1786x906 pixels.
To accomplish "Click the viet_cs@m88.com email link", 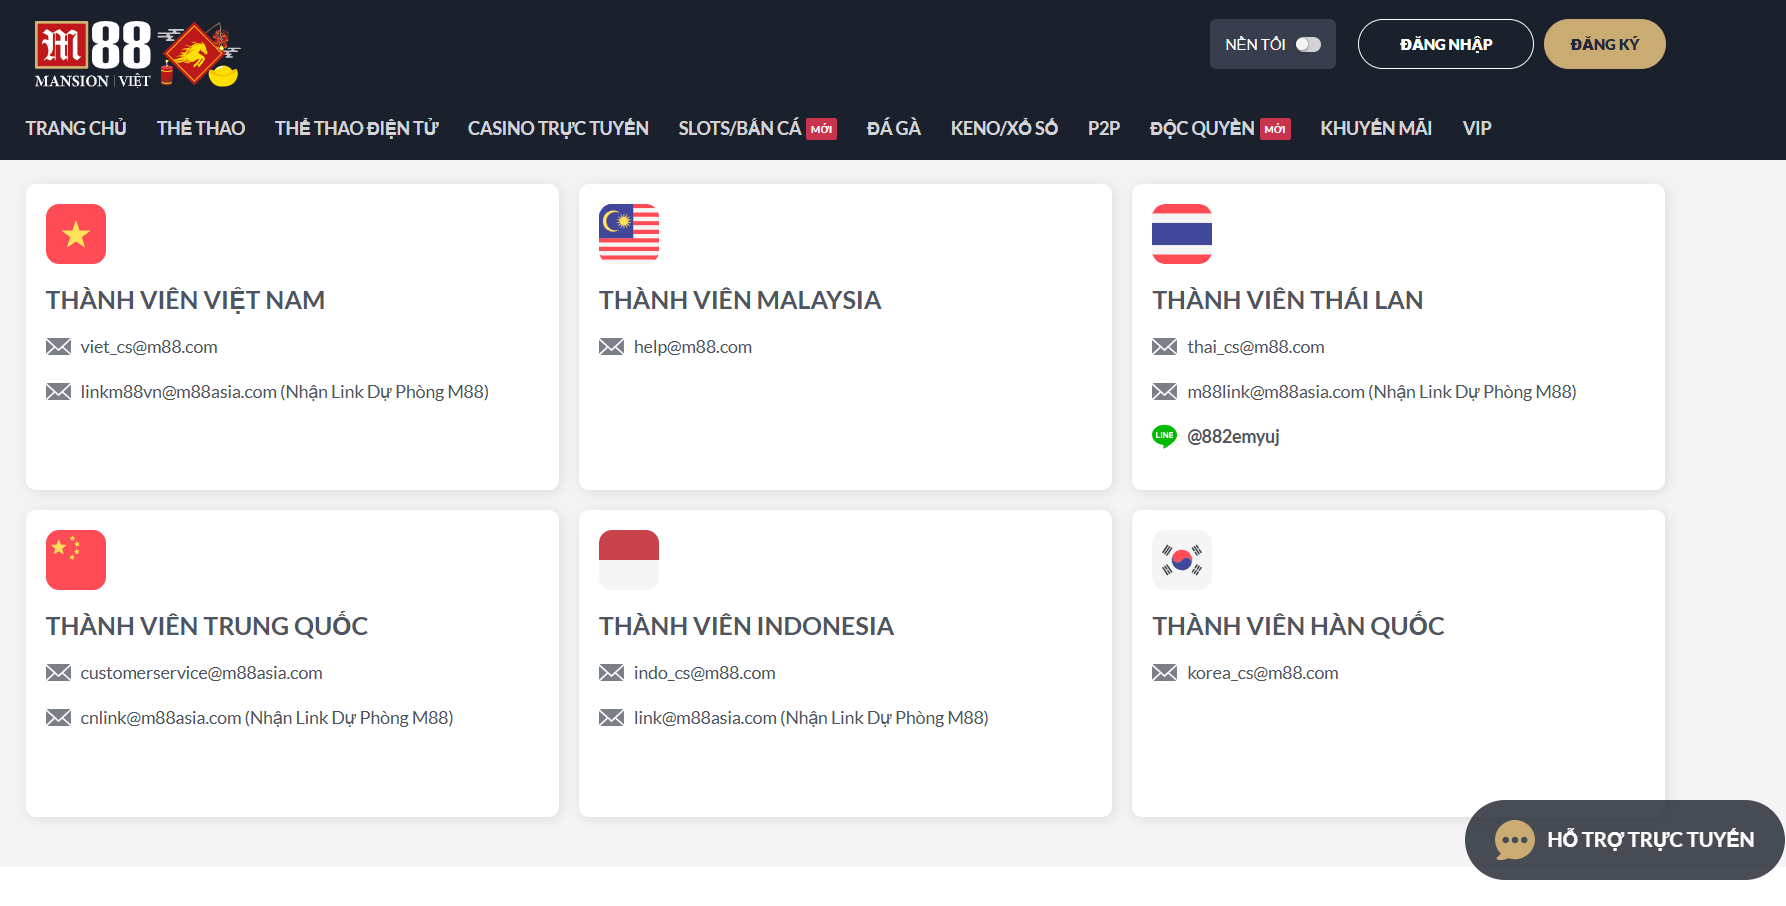I will click(x=149, y=347).
